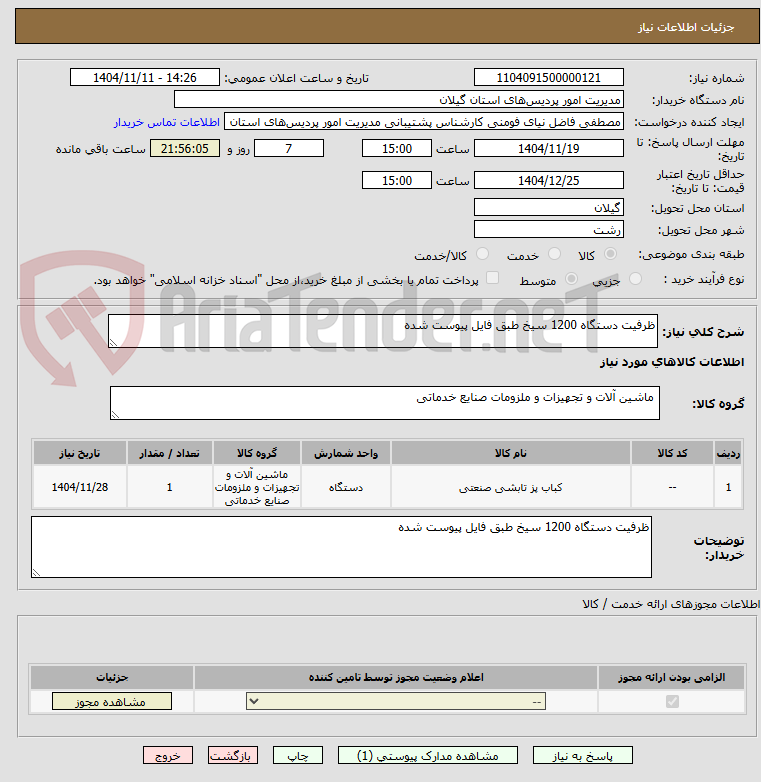
Task: Click the resize handle of گروه کالا box
Action: [115, 414]
